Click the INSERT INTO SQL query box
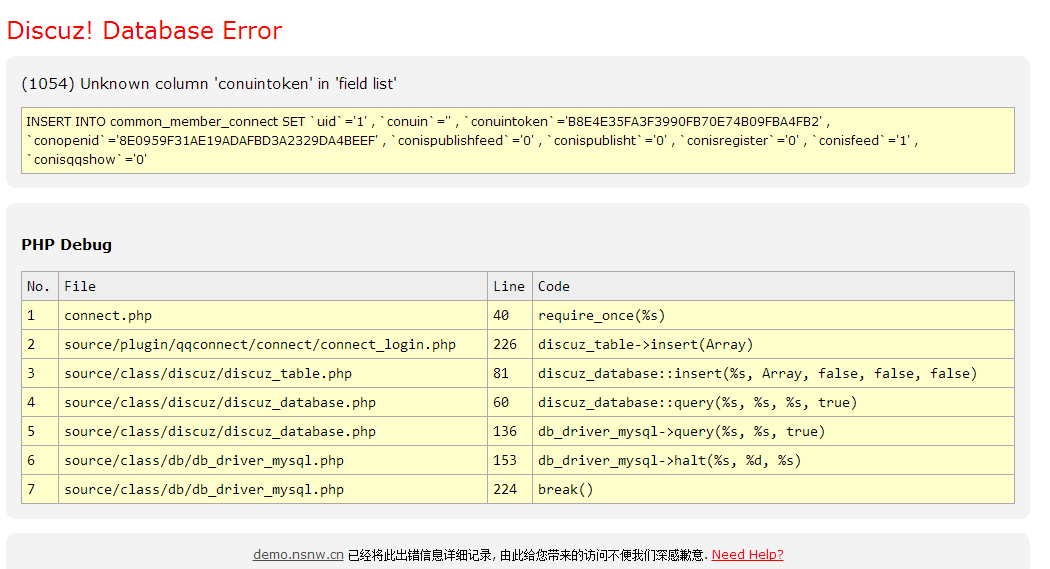Screen dimensions: 1050x569 pyautogui.click(x=518, y=141)
